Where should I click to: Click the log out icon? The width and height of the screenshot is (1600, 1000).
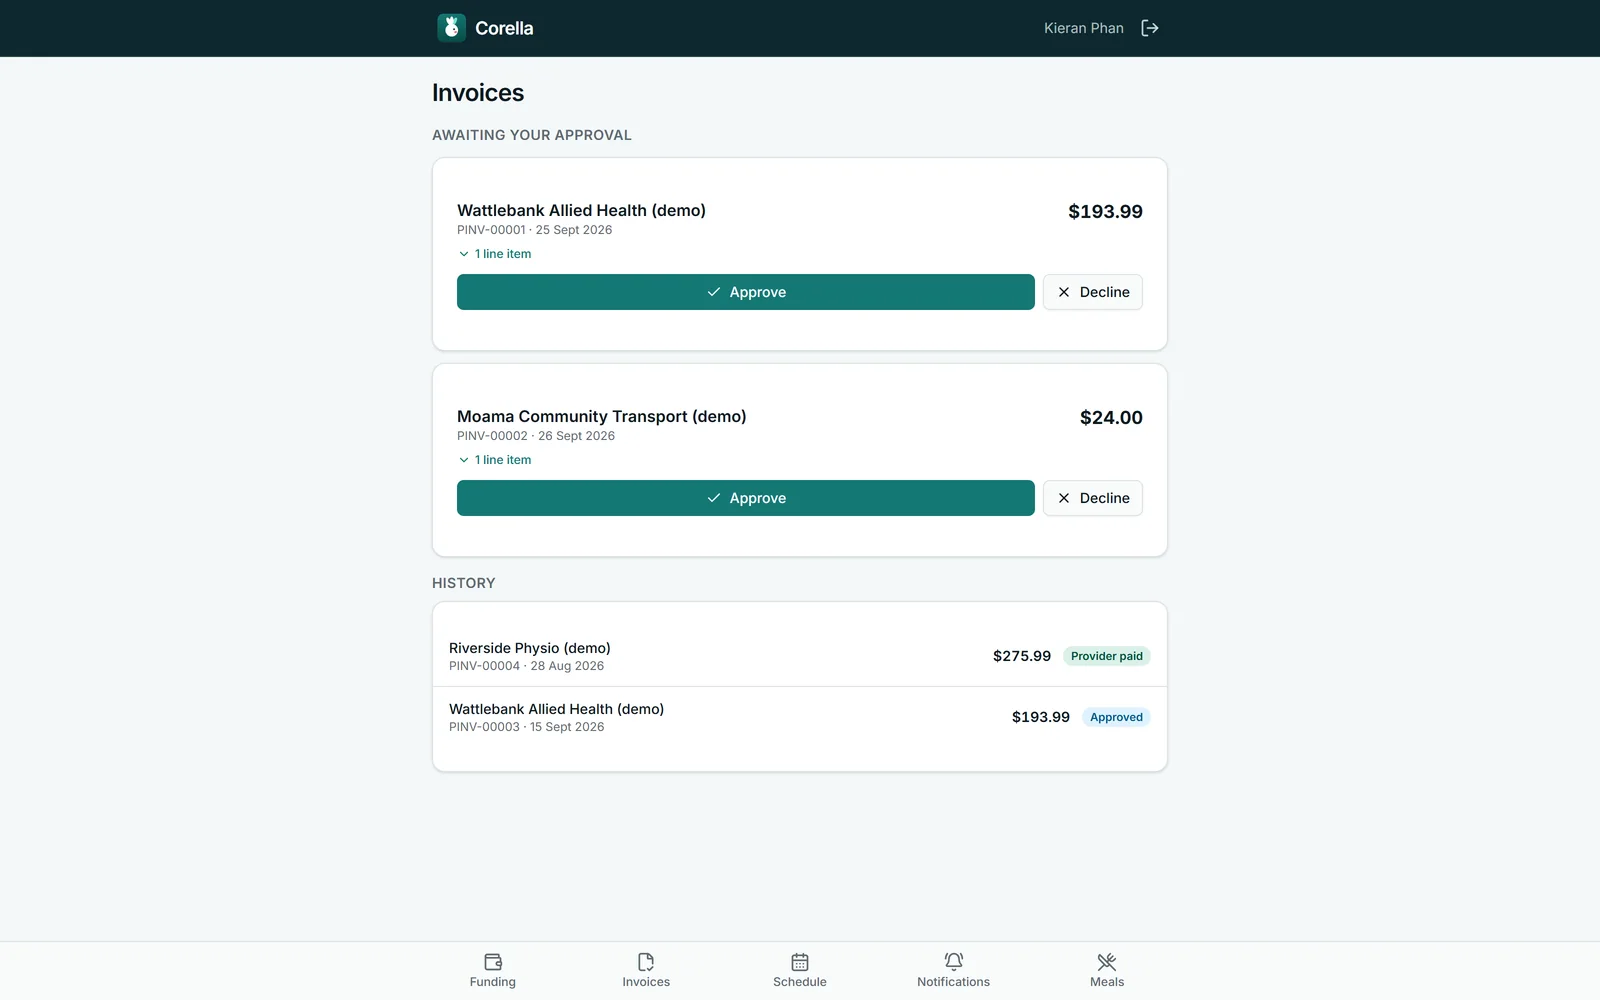click(1150, 28)
